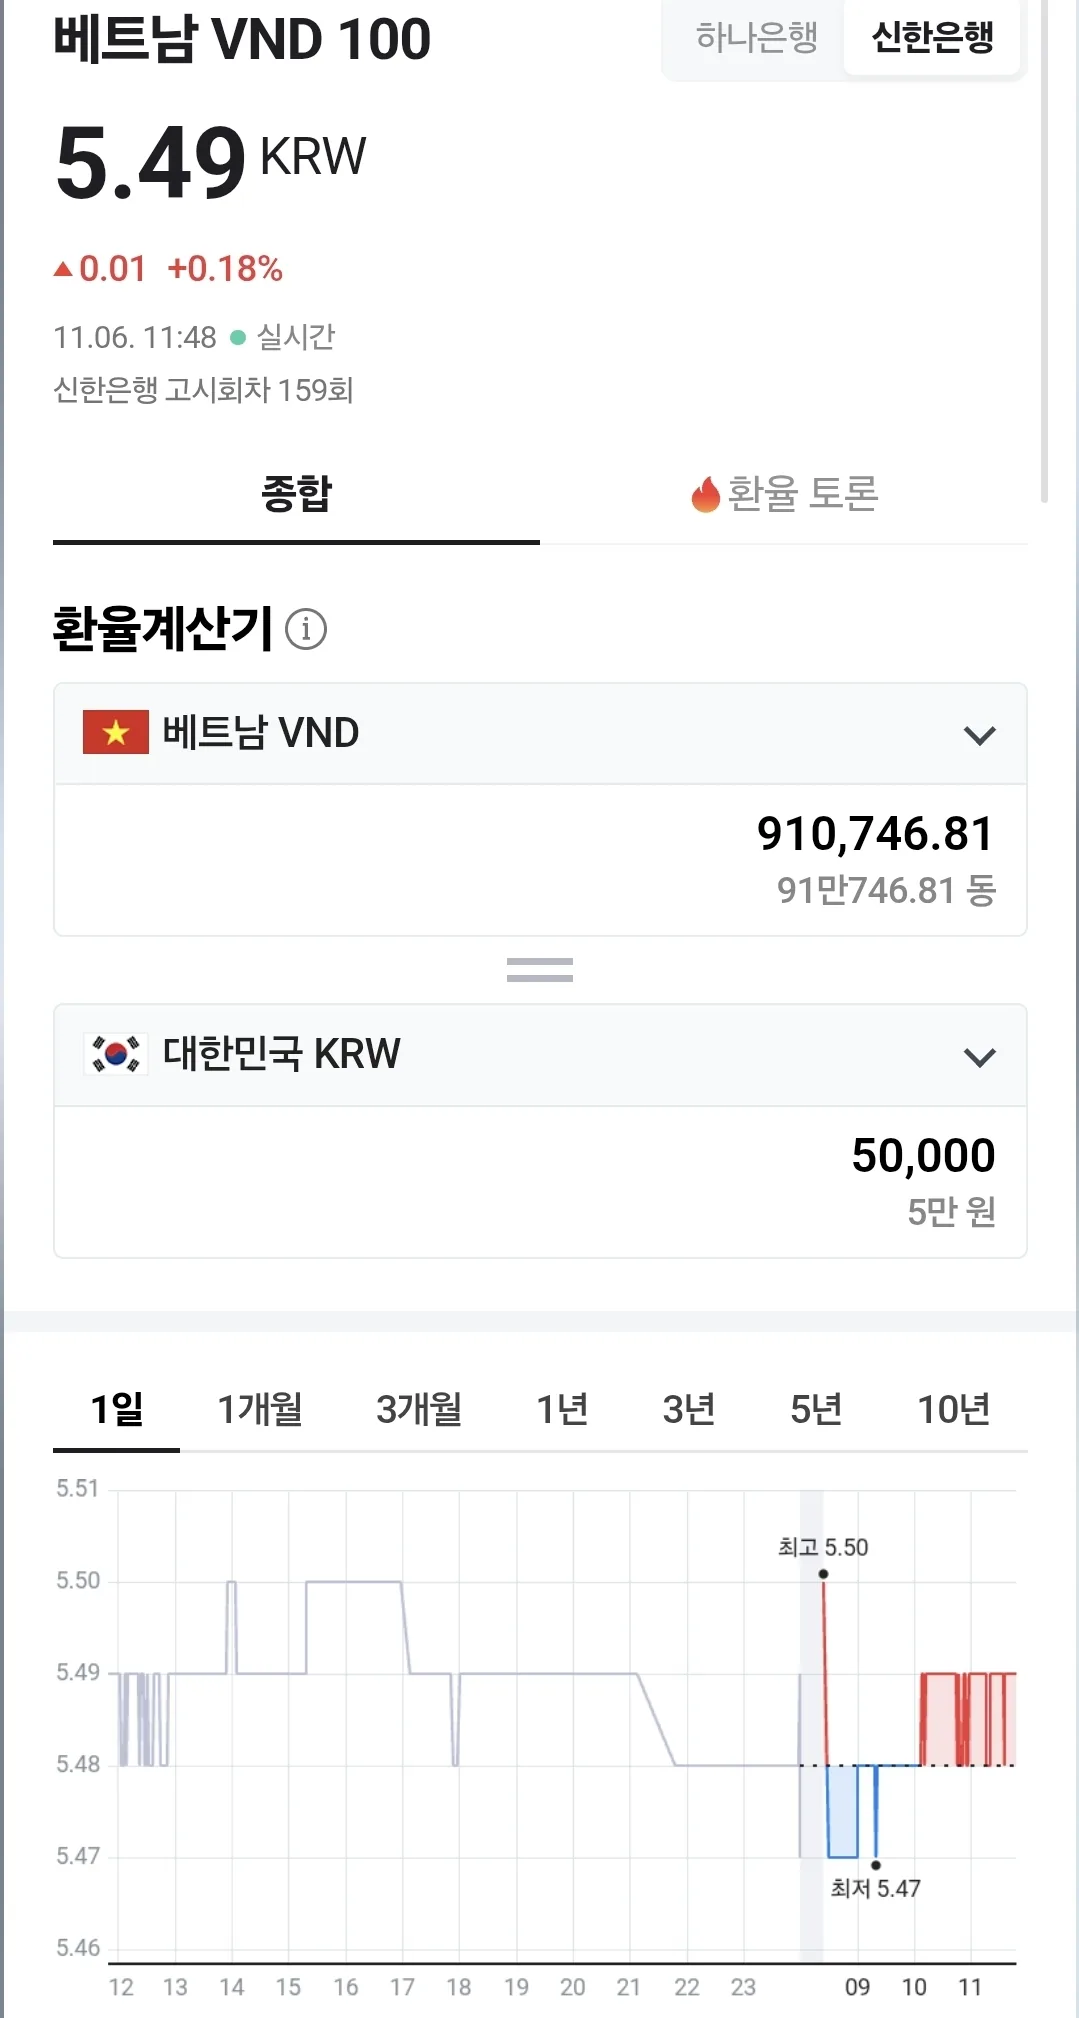Viewport: 1079px width, 2018px height.
Task: Tap the flame icon beside 환율 토론
Action: 706,494
